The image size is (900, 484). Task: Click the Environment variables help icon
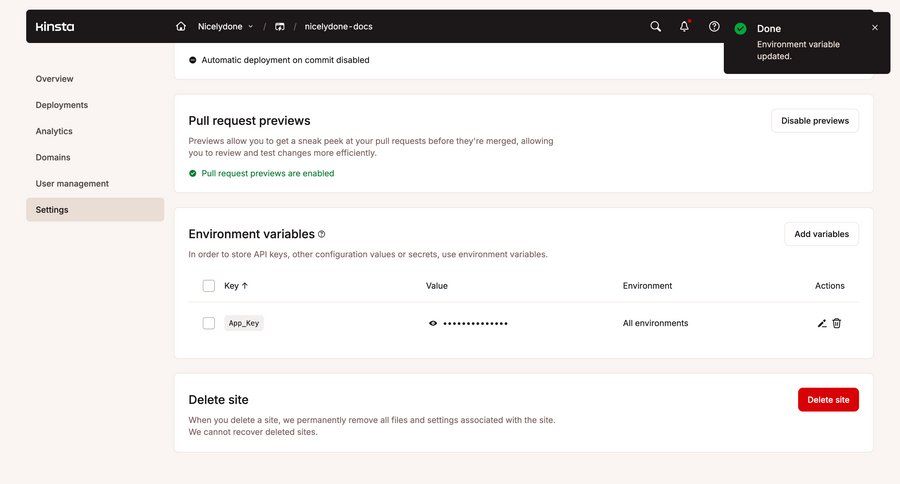[321, 234]
